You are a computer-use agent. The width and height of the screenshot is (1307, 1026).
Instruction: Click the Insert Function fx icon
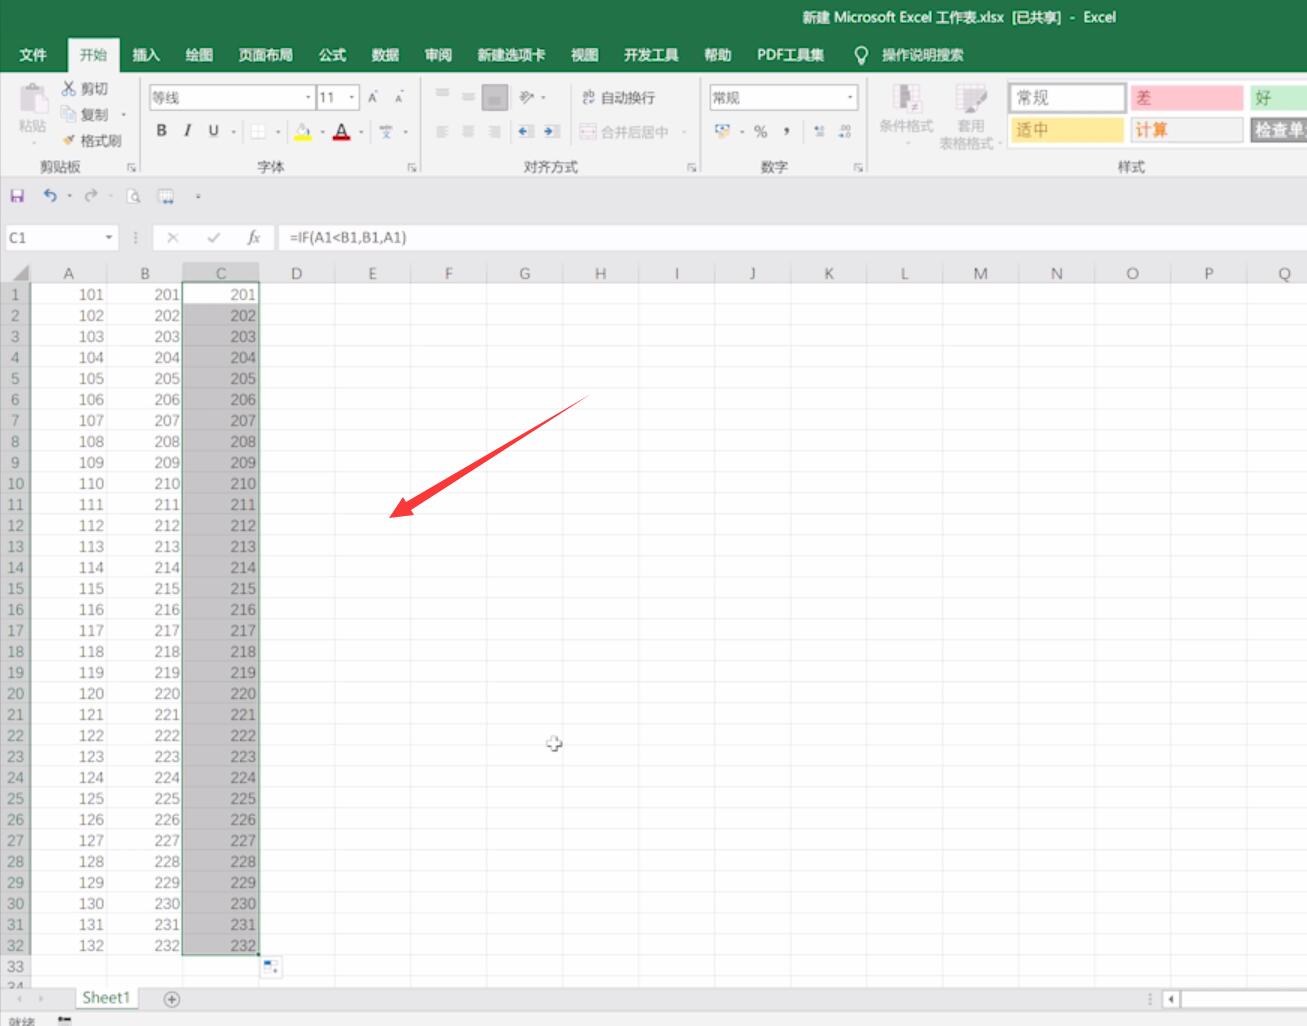253,237
